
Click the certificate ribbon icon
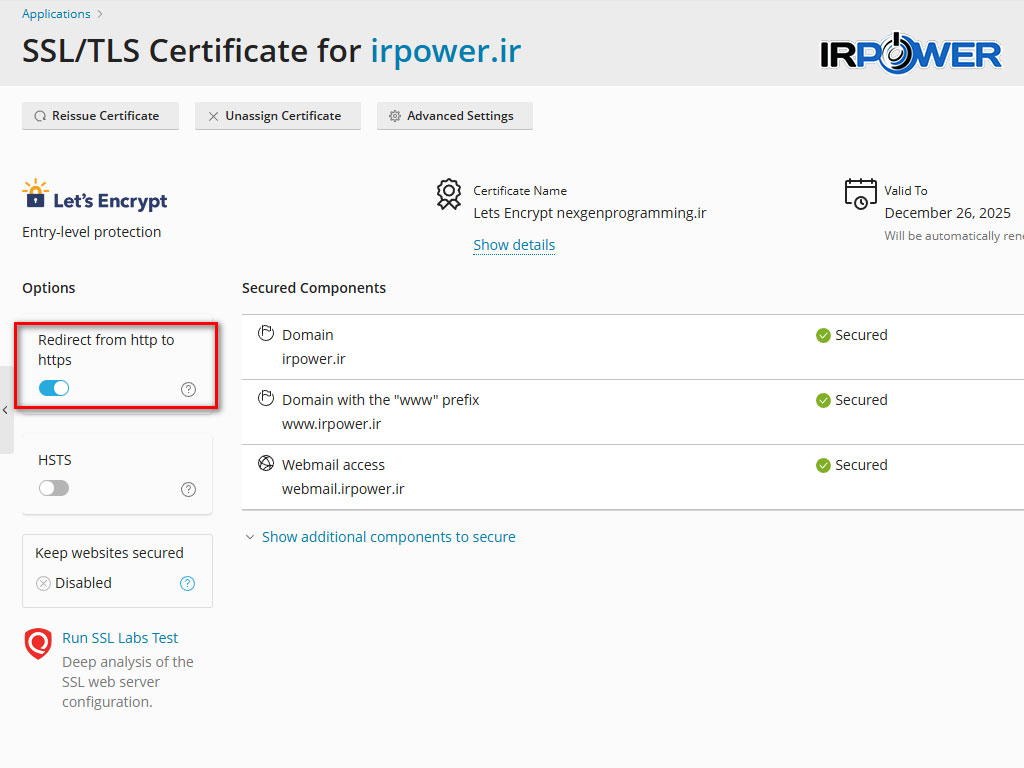click(449, 194)
